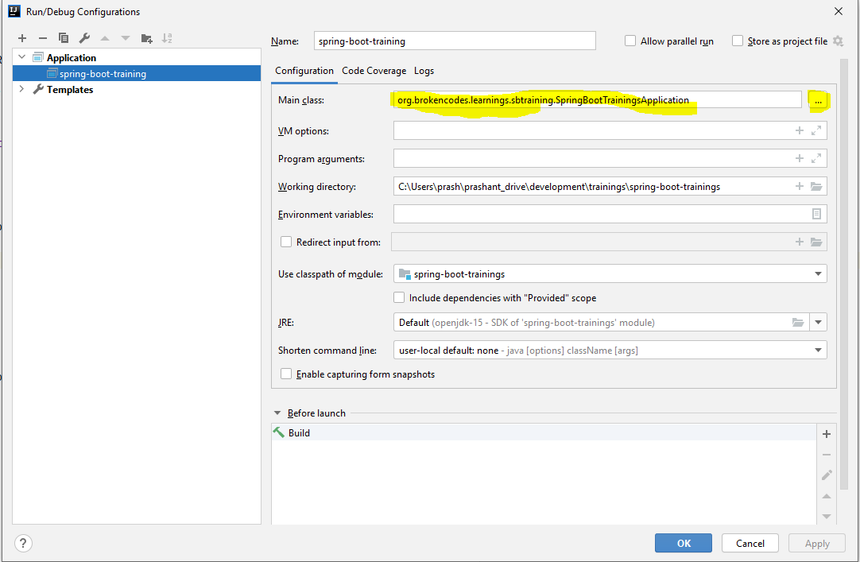The width and height of the screenshot is (860, 562).
Task: Click the Add New Configuration plus icon
Action: tap(22, 38)
